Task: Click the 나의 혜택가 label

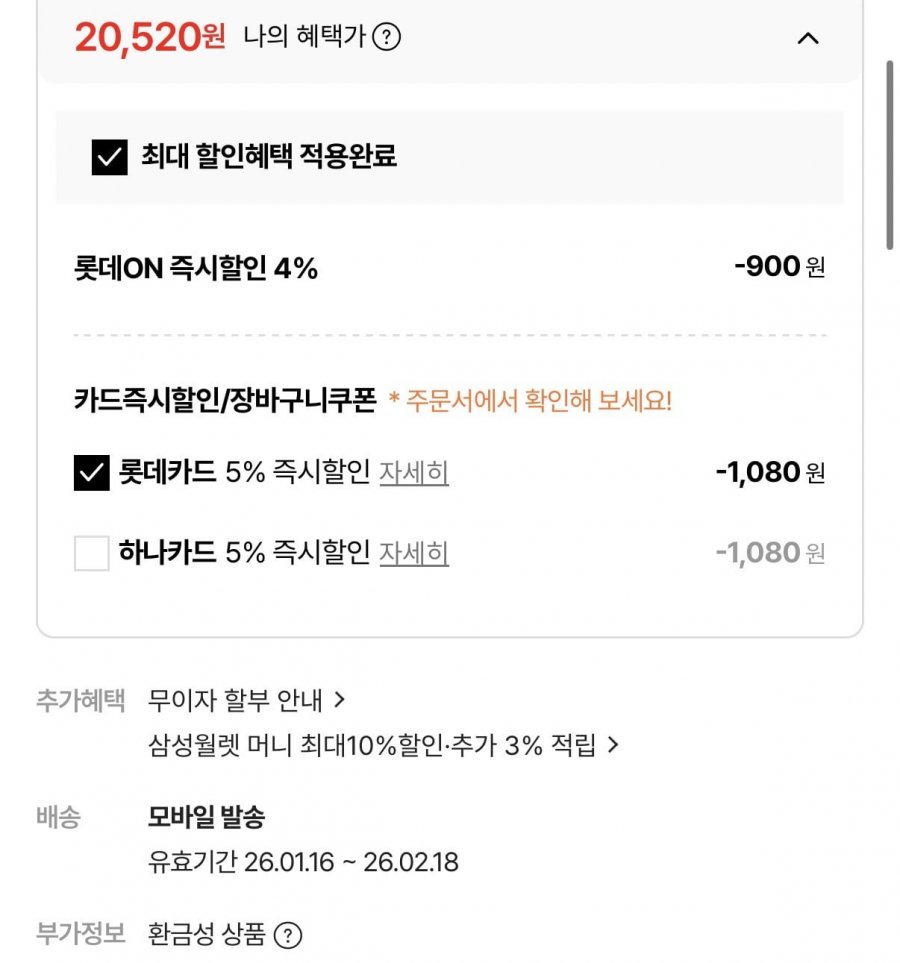Action: point(304,38)
